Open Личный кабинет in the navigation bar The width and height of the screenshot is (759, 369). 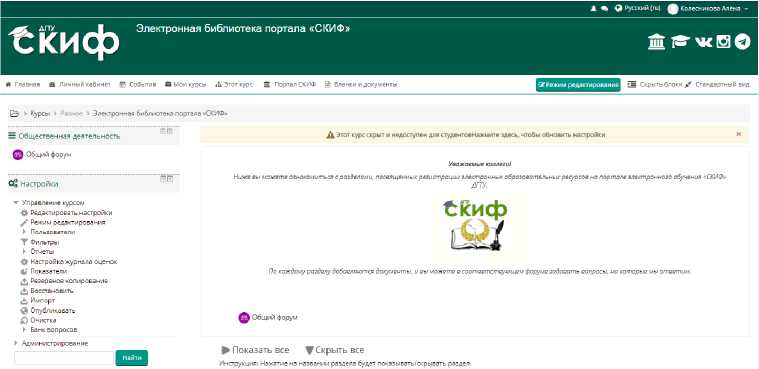80,84
